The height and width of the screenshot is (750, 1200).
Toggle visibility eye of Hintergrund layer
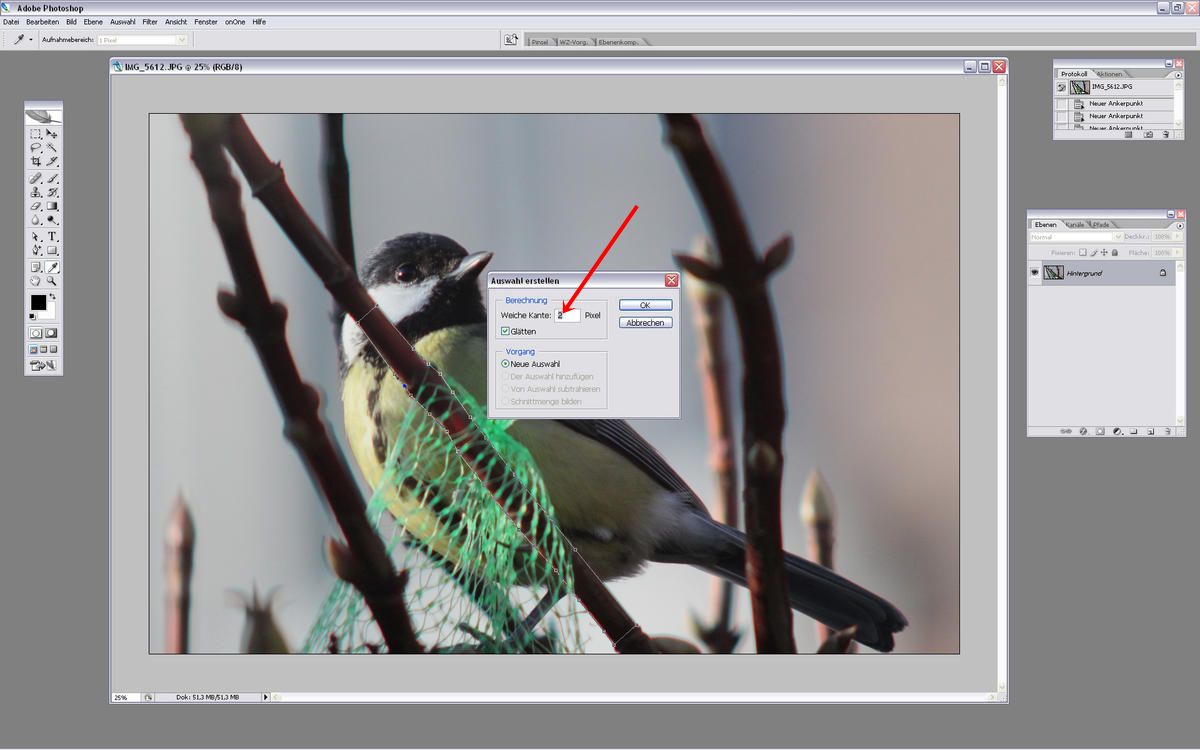1034,273
